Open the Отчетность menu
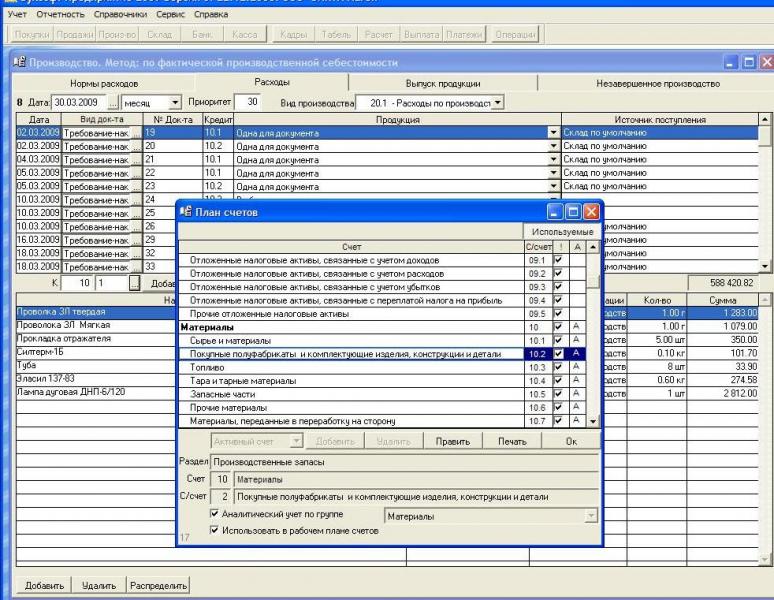The width and height of the screenshot is (774, 600). [60, 16]
